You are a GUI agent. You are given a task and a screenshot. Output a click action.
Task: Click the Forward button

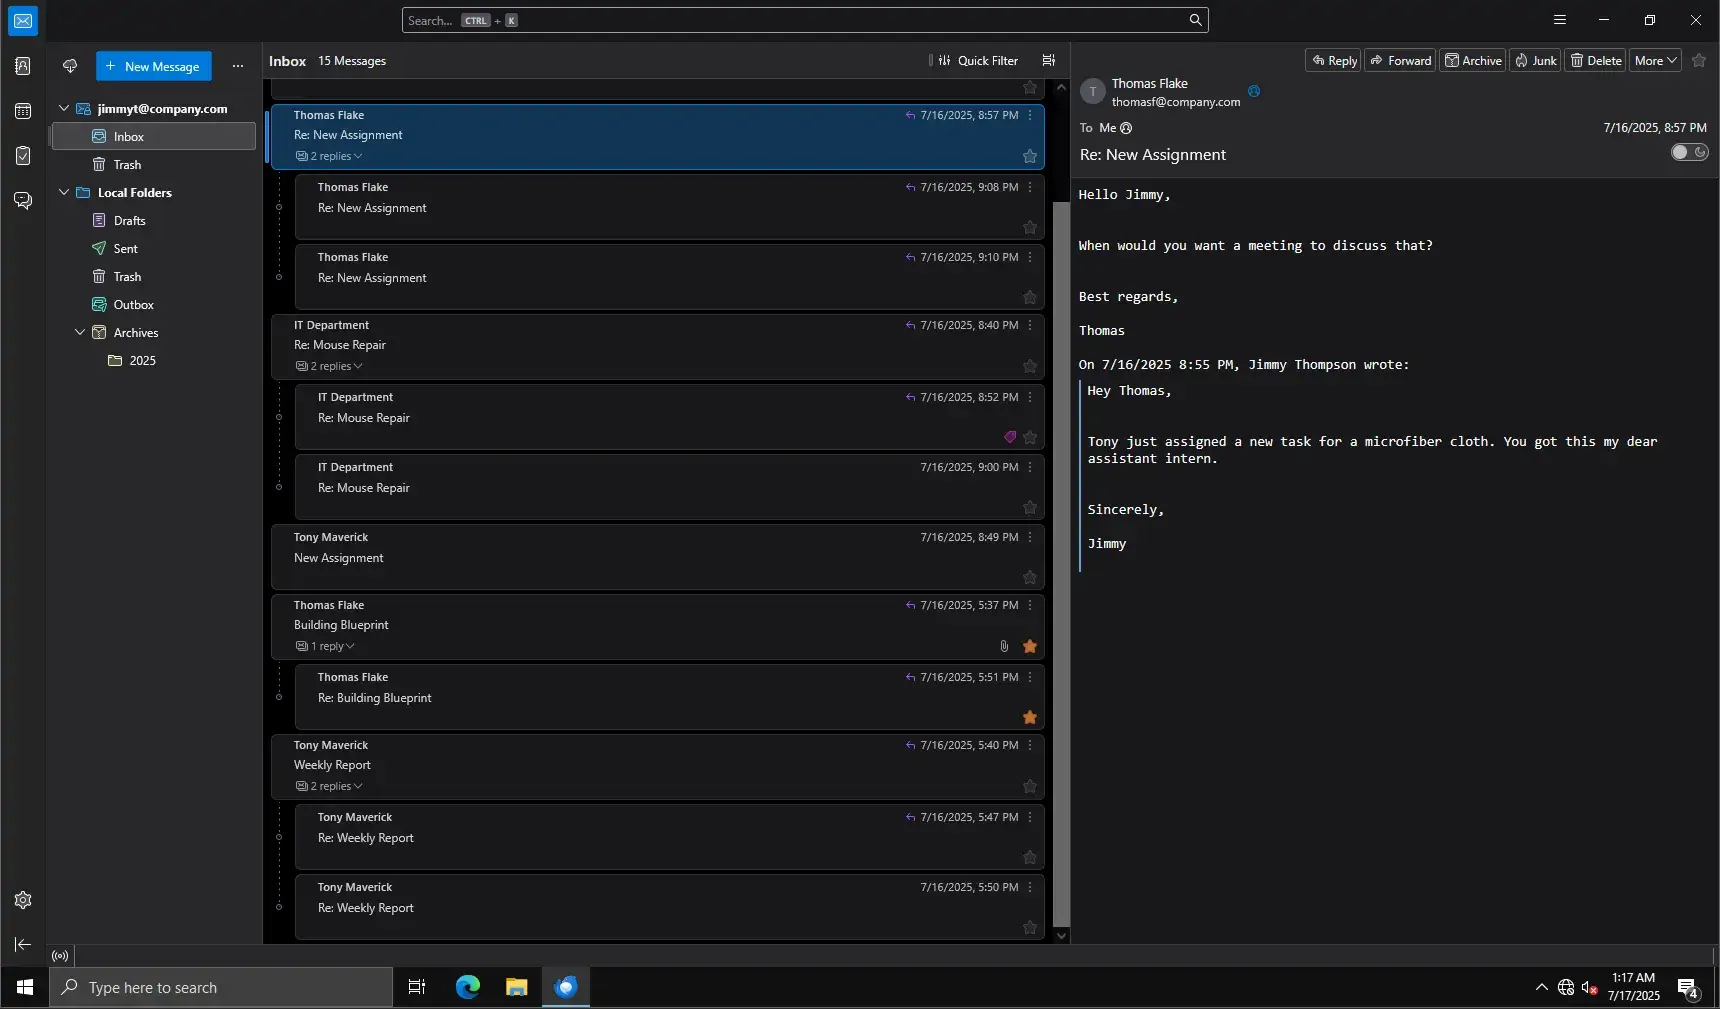point(1399,61)
